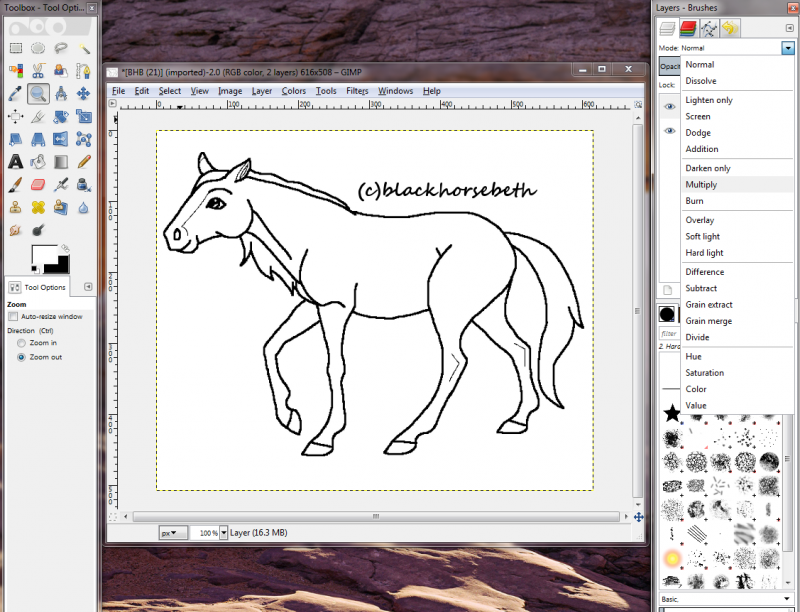Choose the Color Picker eyedropper tool
Image resolution: width=800 pixels, height=612 pixels.
[16, 94]
